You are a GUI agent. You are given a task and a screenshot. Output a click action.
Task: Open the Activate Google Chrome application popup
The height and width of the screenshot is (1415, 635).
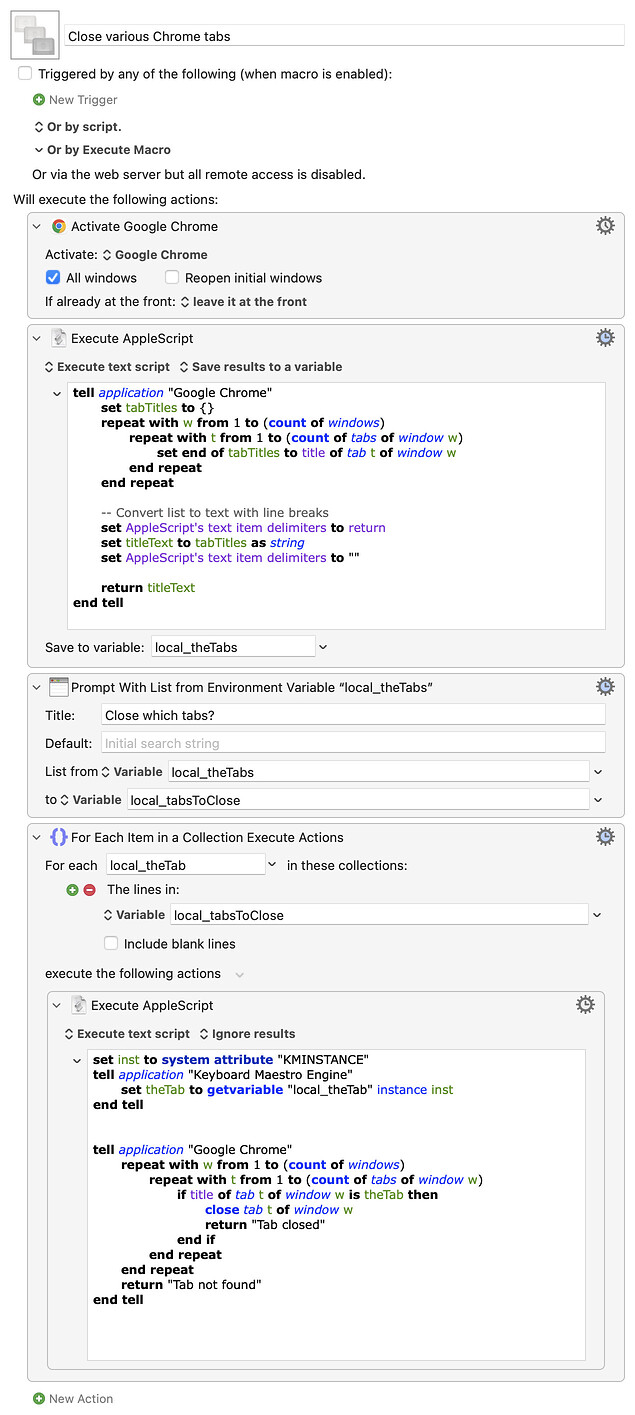coord(155,255)
